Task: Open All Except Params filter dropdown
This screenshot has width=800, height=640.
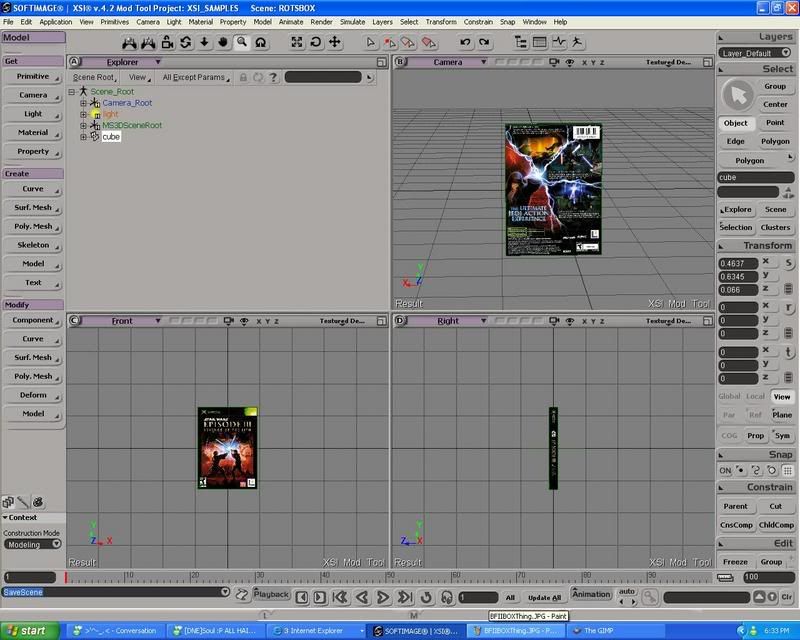Action: tap(196, 77)
